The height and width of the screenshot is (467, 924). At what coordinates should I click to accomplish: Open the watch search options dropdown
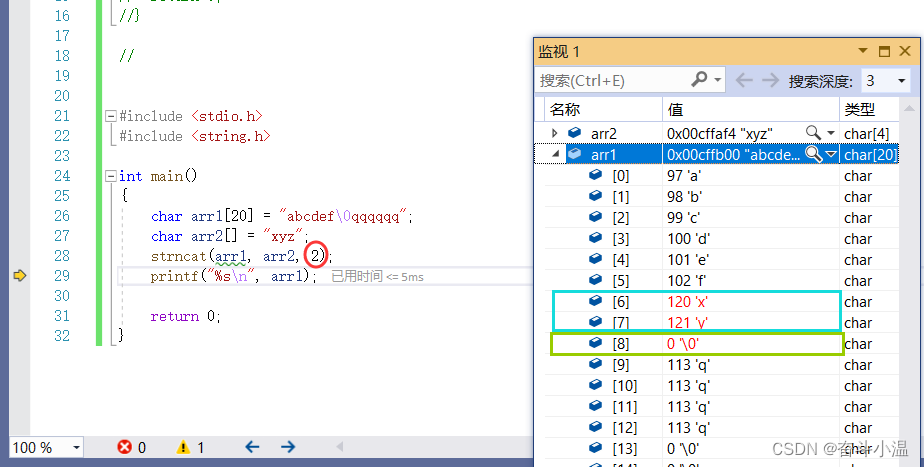[x=717, y=80]
